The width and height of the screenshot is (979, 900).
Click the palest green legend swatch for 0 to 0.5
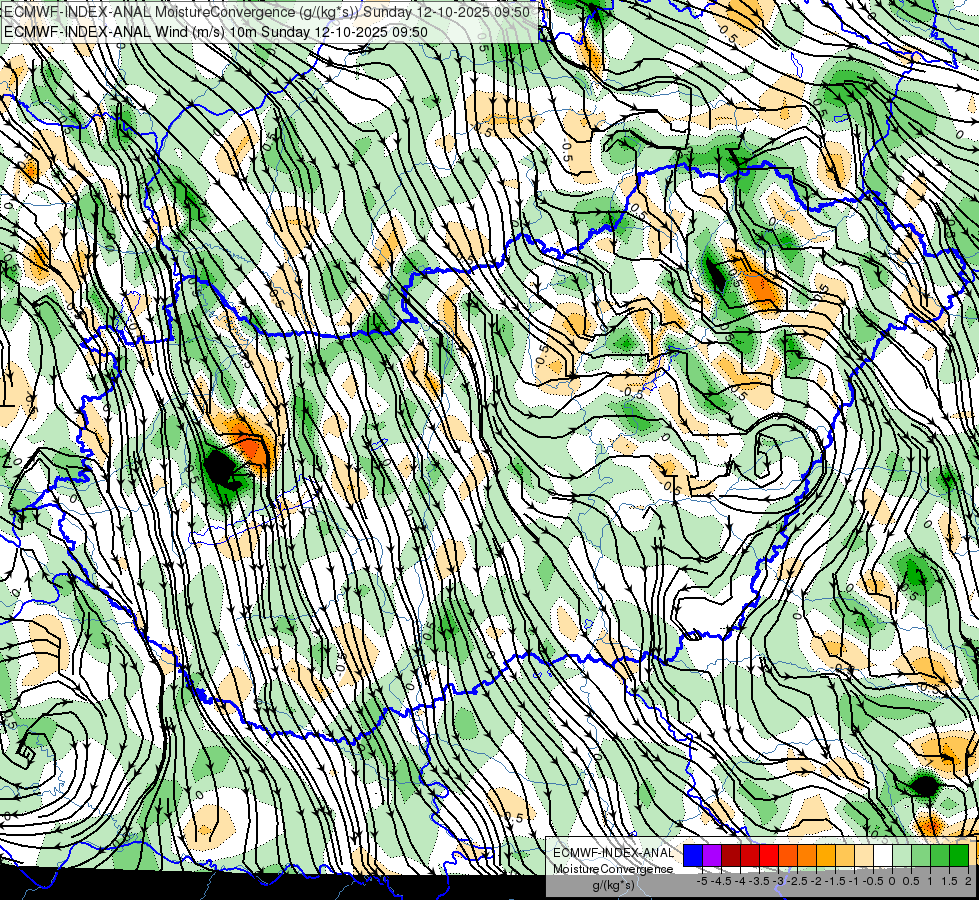point(902,856)
